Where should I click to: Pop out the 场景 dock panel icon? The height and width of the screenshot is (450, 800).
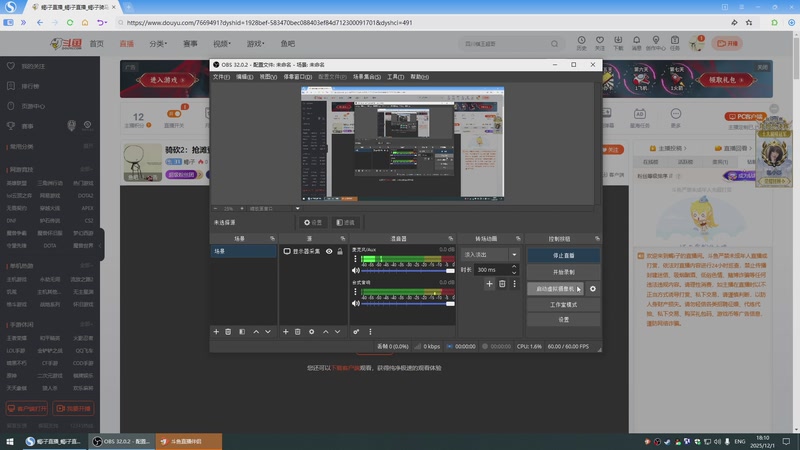(272, 239)
